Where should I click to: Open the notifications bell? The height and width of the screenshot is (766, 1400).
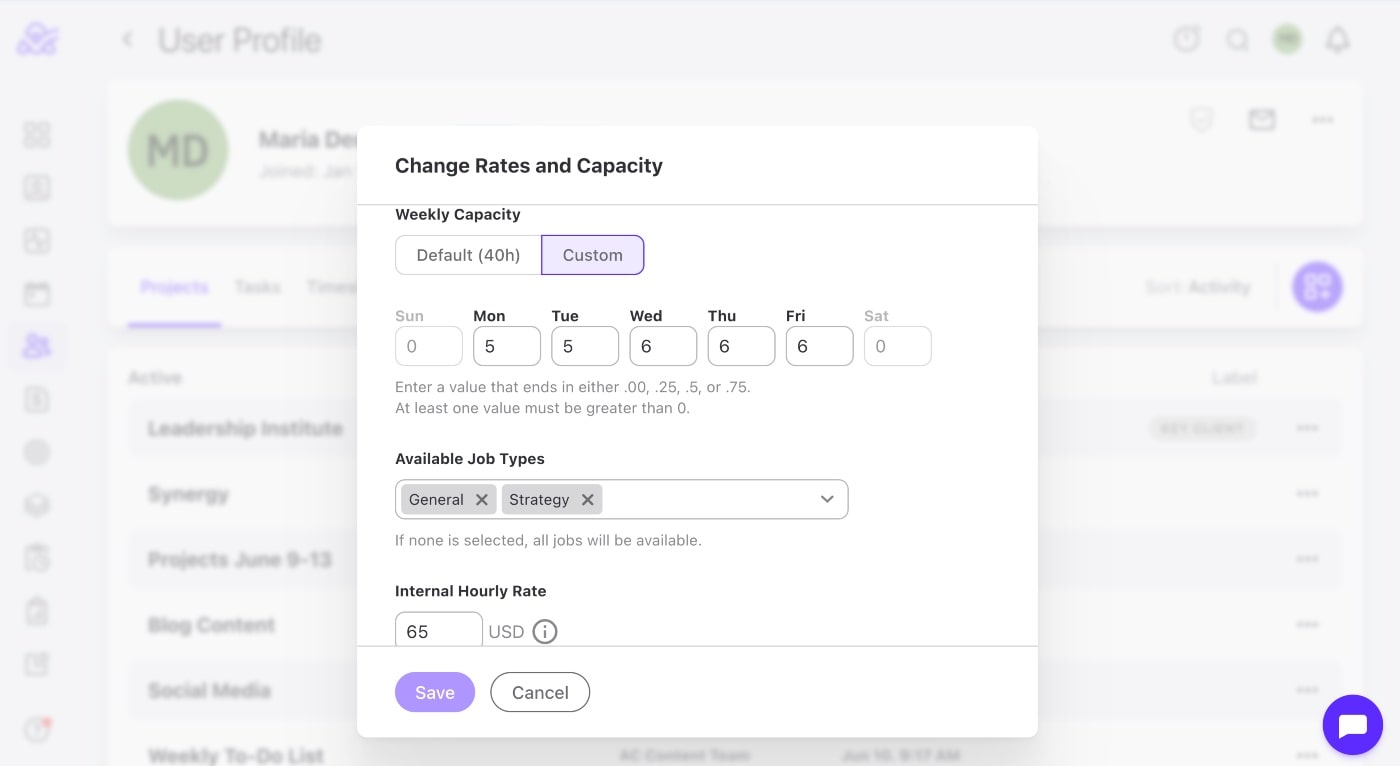[x=1337, y=40]
